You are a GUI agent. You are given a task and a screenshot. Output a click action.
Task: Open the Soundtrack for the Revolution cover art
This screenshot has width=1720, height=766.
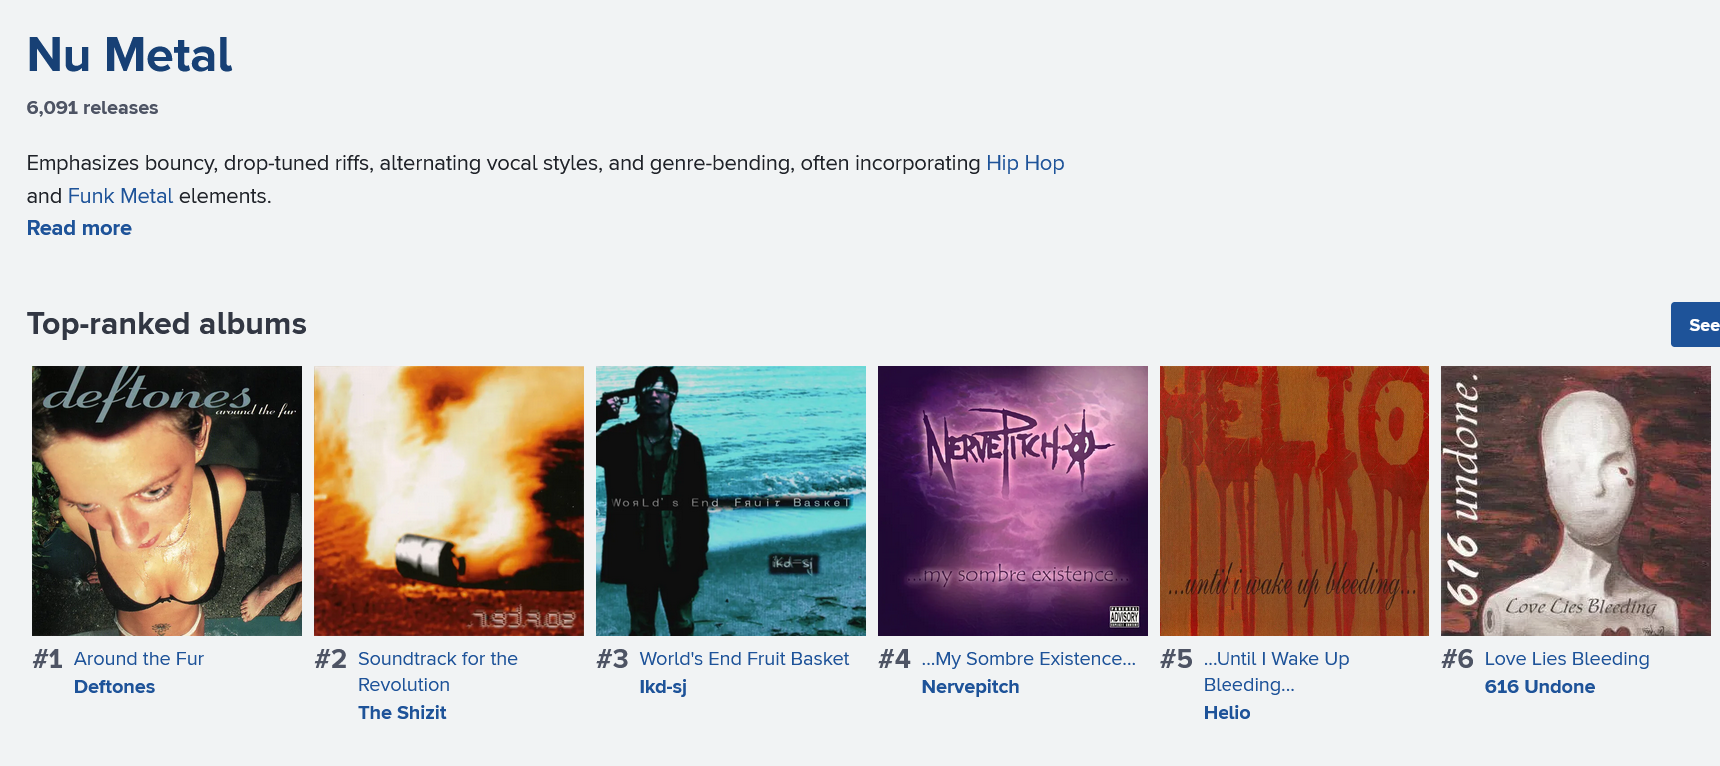pyautogui.click(x=449, y=501)
